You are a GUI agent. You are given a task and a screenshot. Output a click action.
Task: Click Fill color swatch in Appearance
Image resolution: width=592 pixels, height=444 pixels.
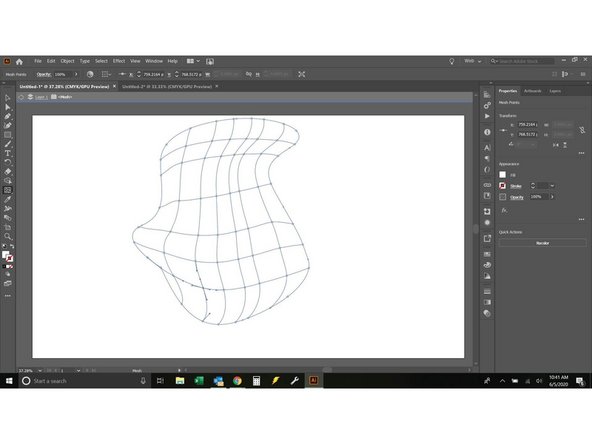click(503, 175)
